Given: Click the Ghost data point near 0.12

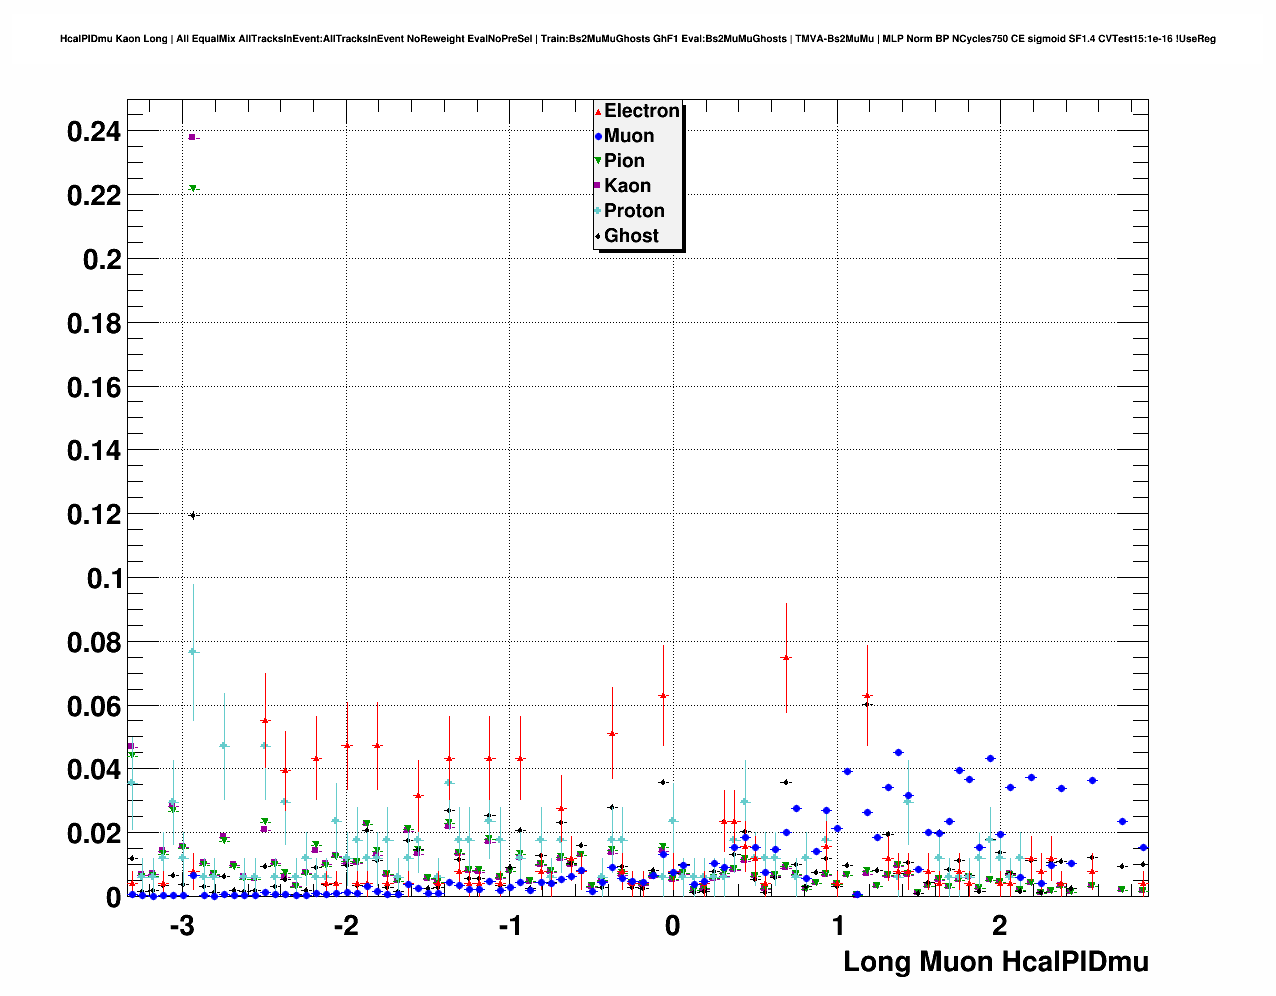Looking at the screenshot, I should tap(193, 515).
